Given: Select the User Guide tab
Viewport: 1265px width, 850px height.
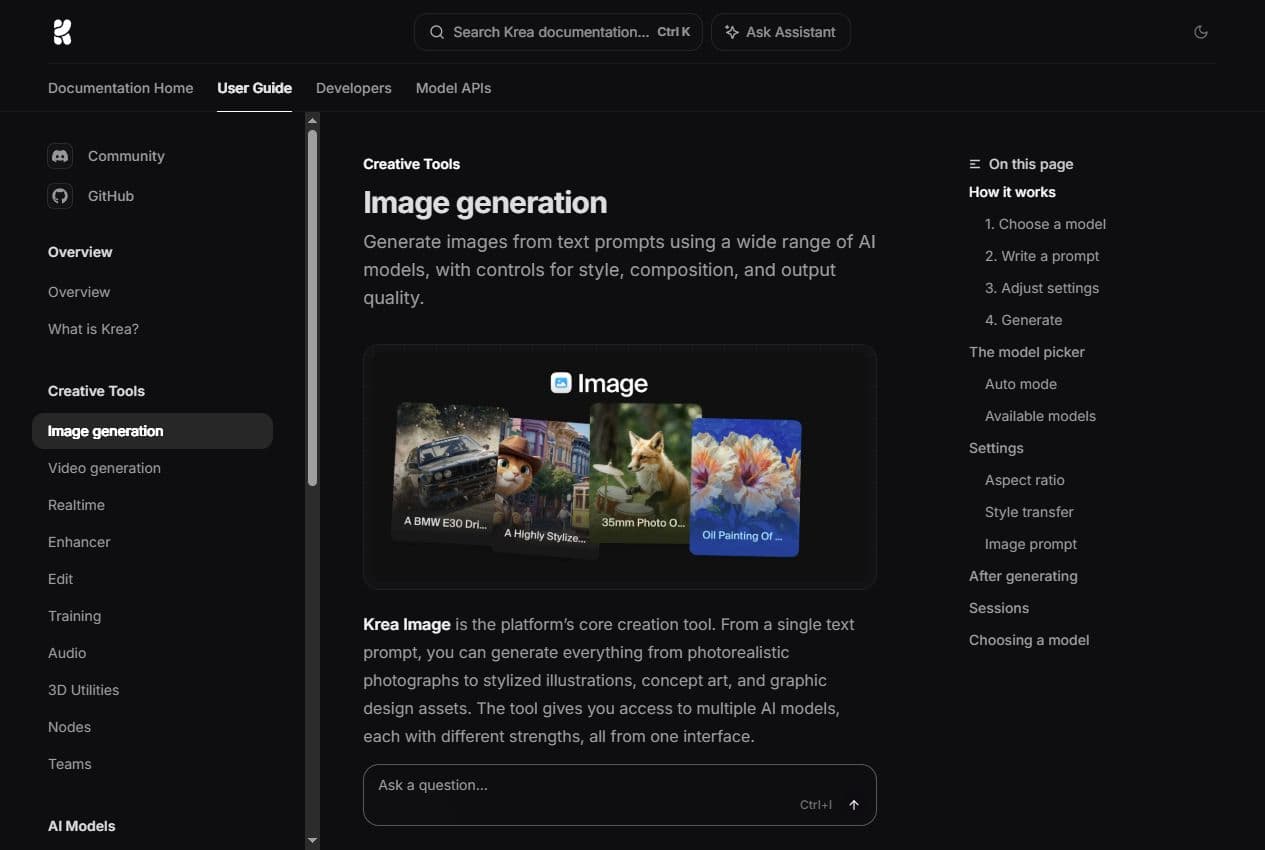Looking at the screenshot, I should [255, 88].
